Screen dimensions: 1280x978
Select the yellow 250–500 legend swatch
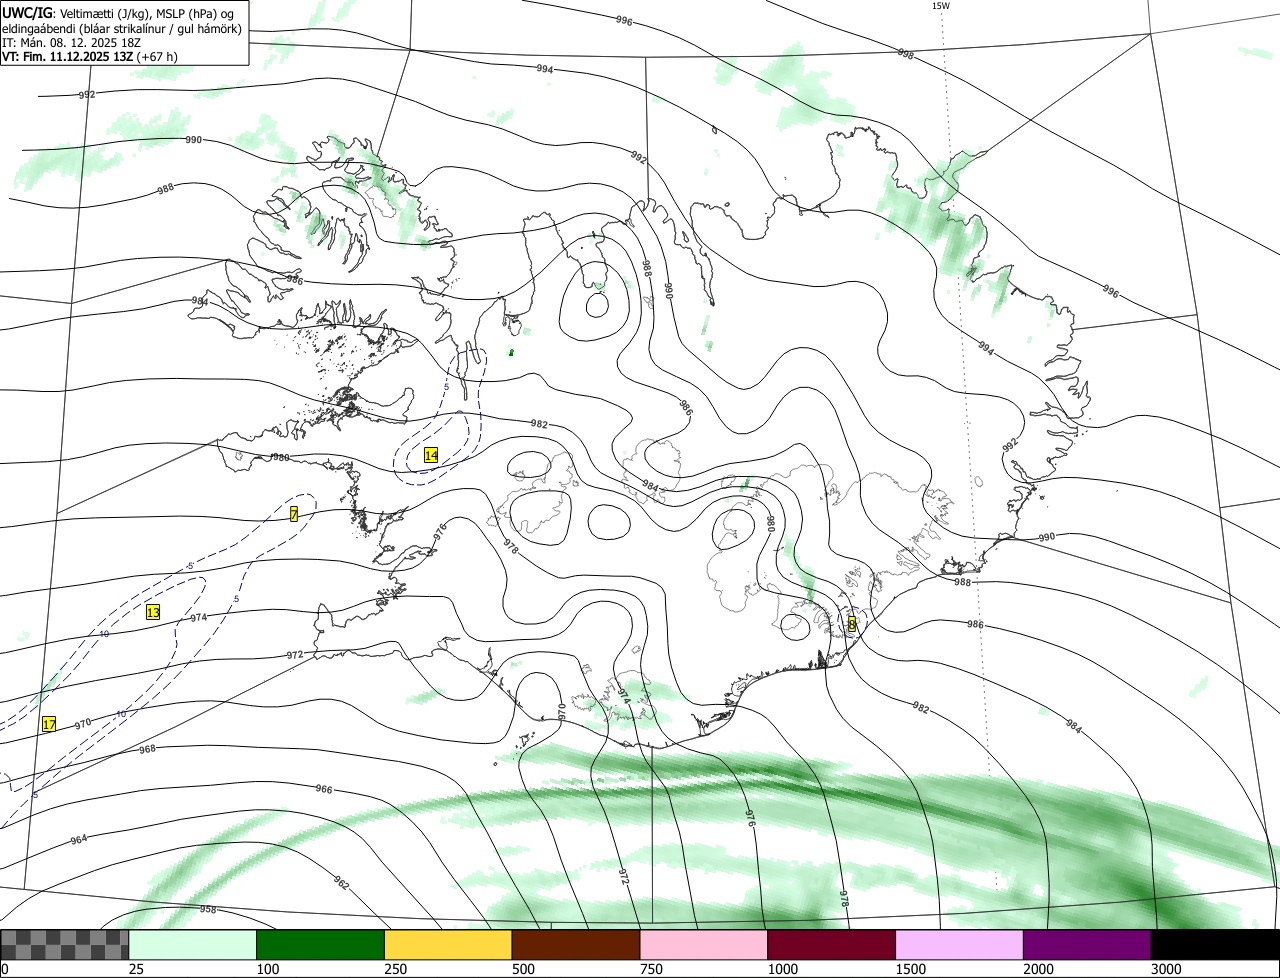[x=448, y=945]
